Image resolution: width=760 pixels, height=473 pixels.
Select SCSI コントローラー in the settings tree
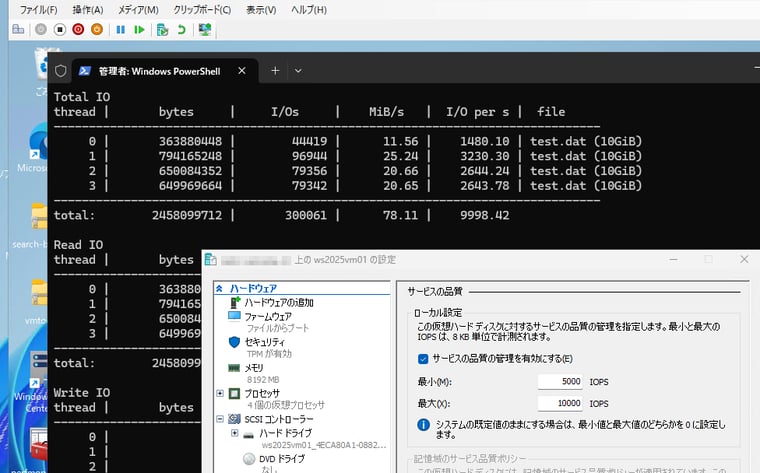279,419
